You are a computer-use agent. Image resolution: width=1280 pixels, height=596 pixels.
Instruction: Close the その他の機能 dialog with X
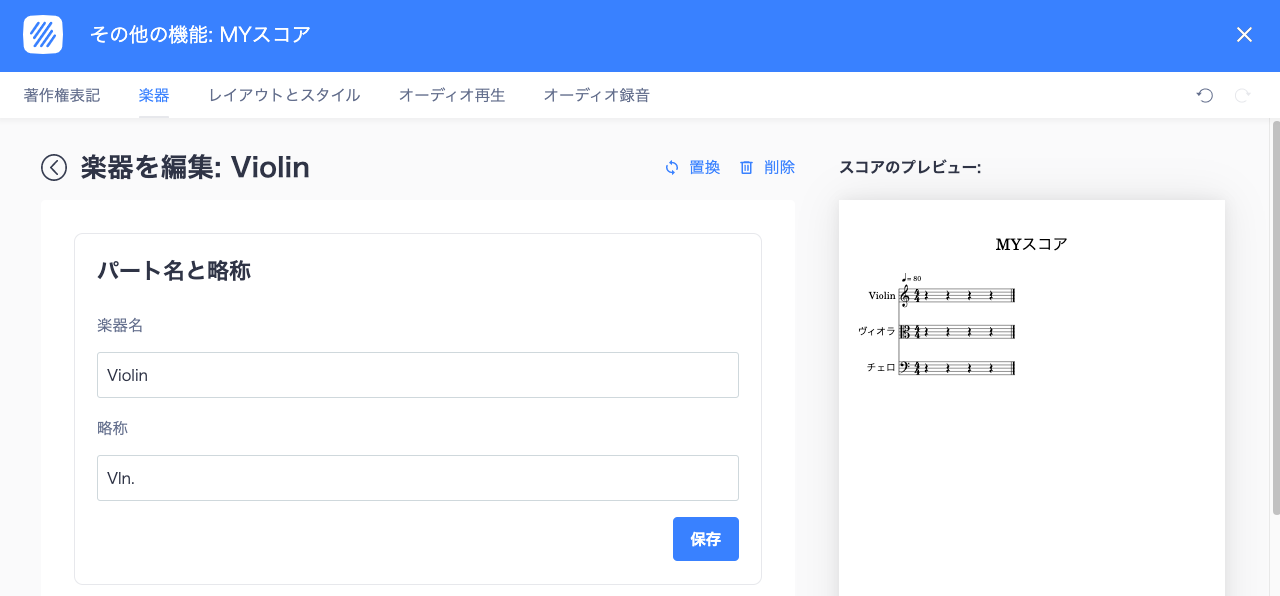[1244, 34]
